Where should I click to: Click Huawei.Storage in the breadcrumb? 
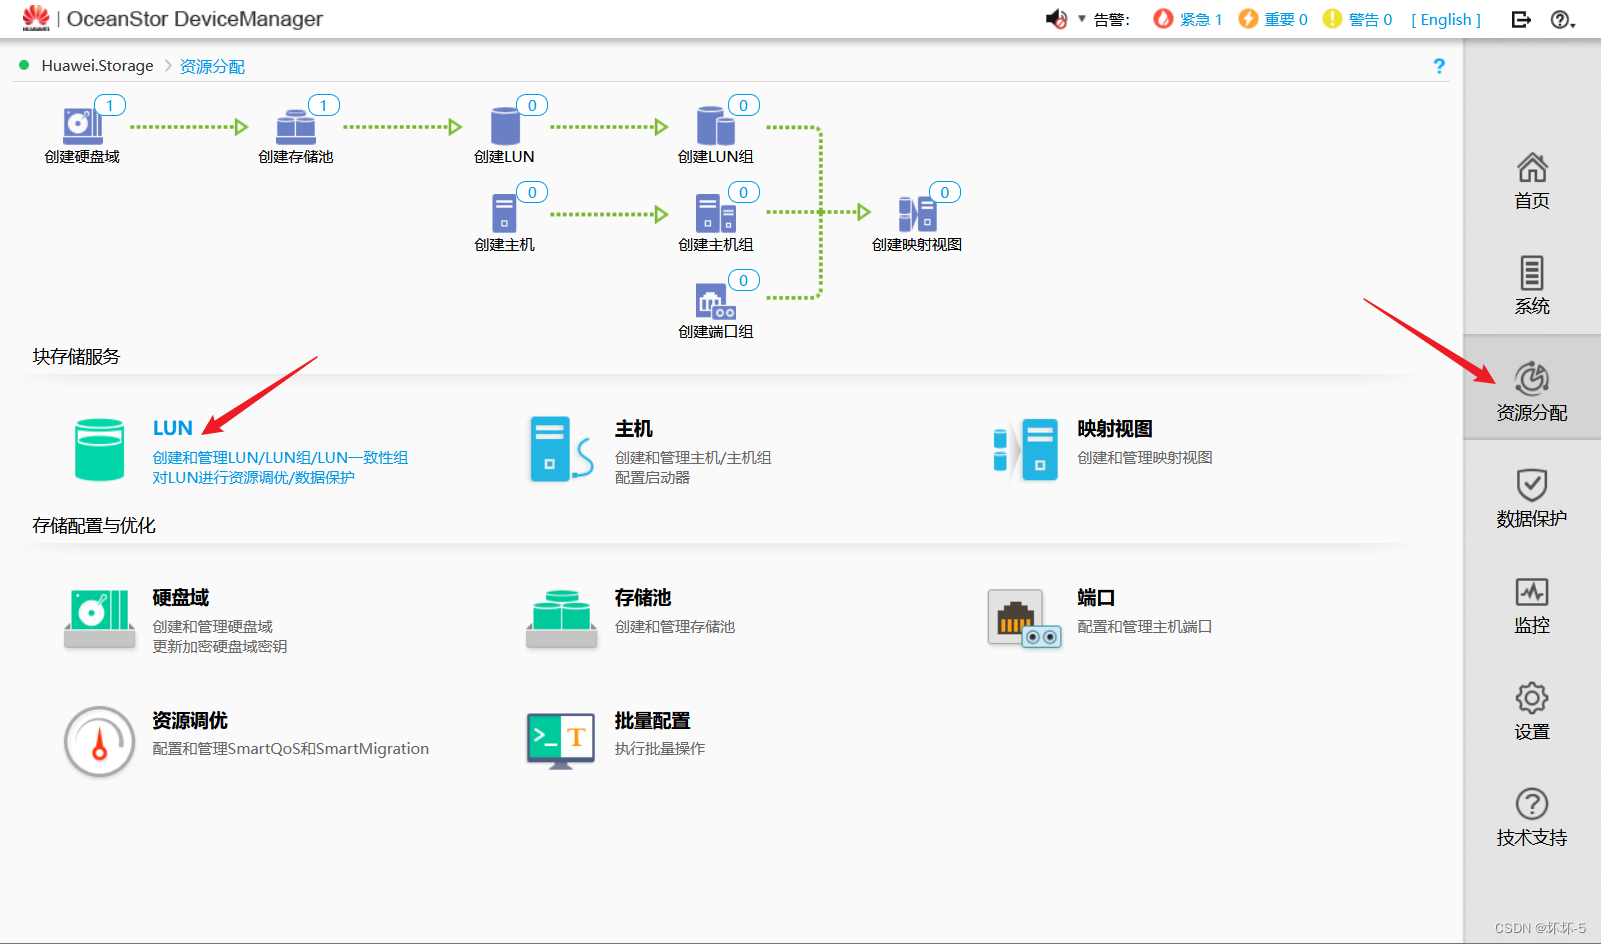pos(97,66)
